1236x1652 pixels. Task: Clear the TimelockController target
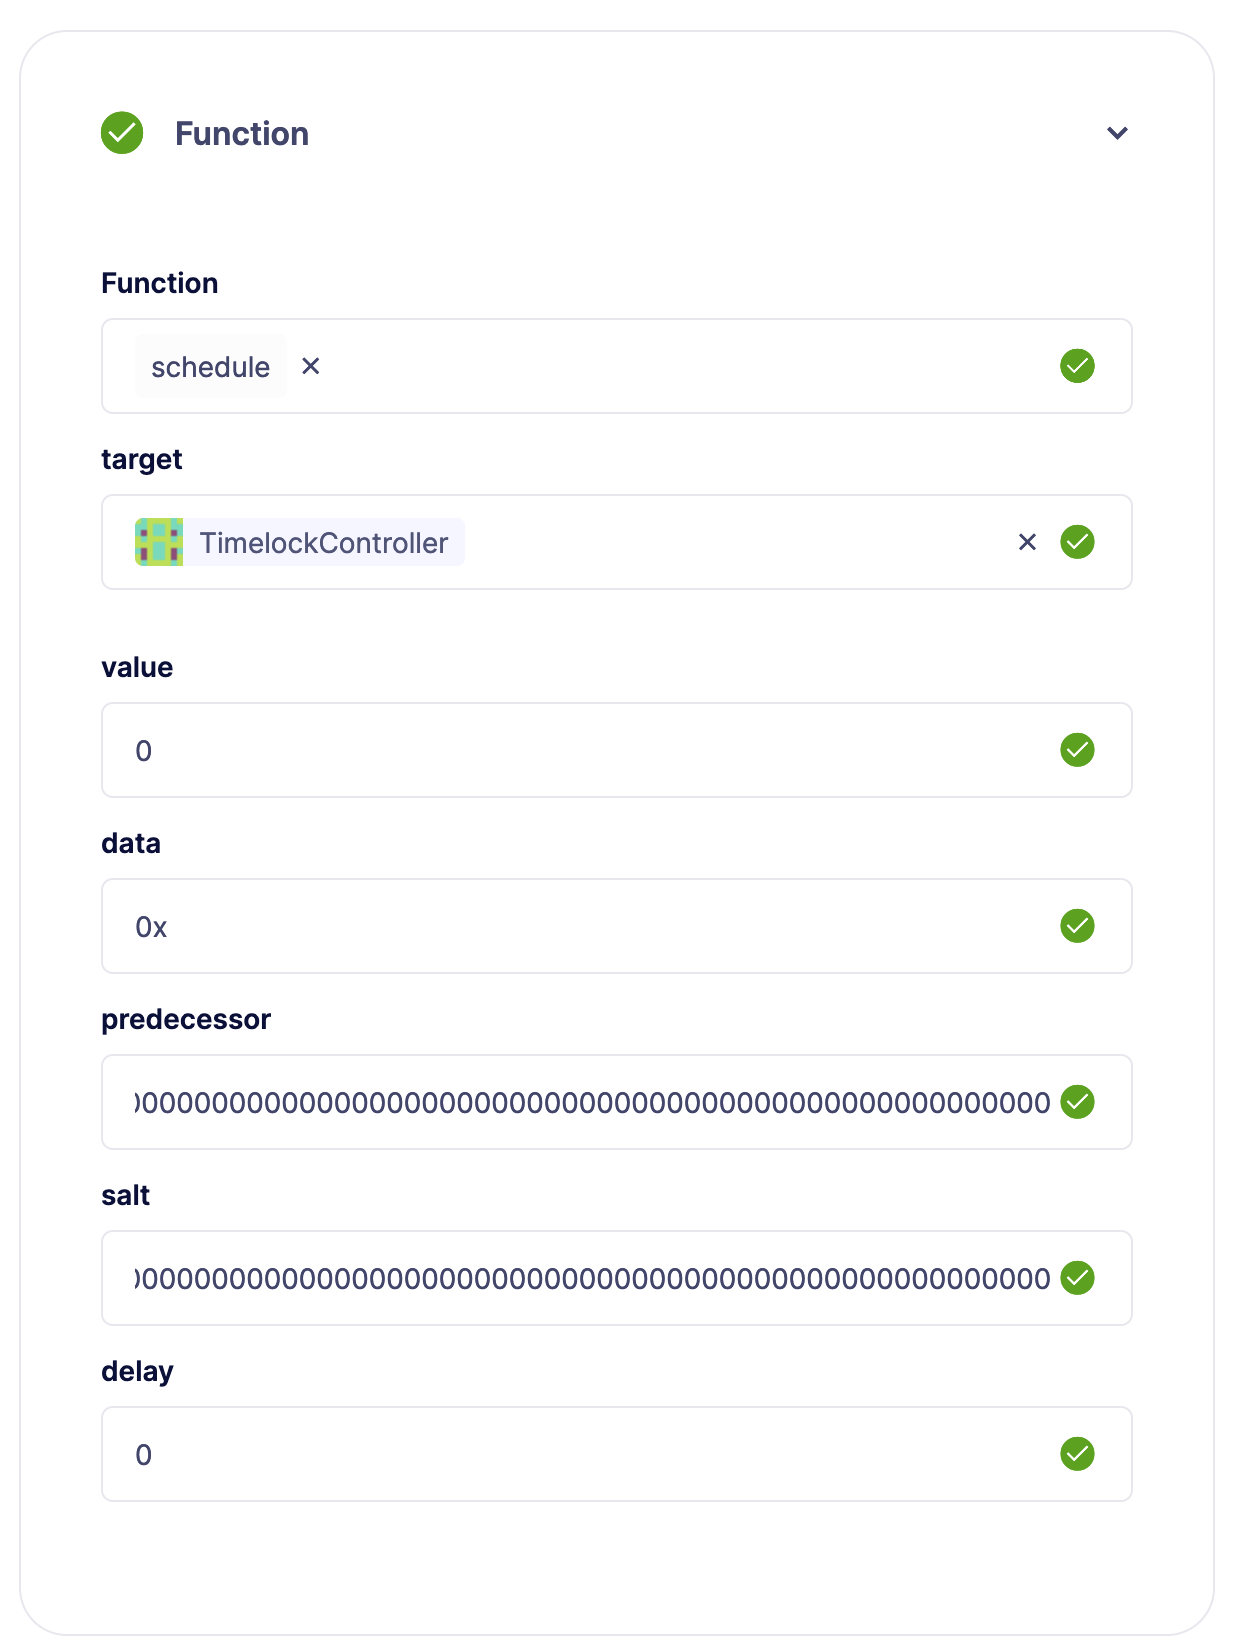tap(1027, 542)
